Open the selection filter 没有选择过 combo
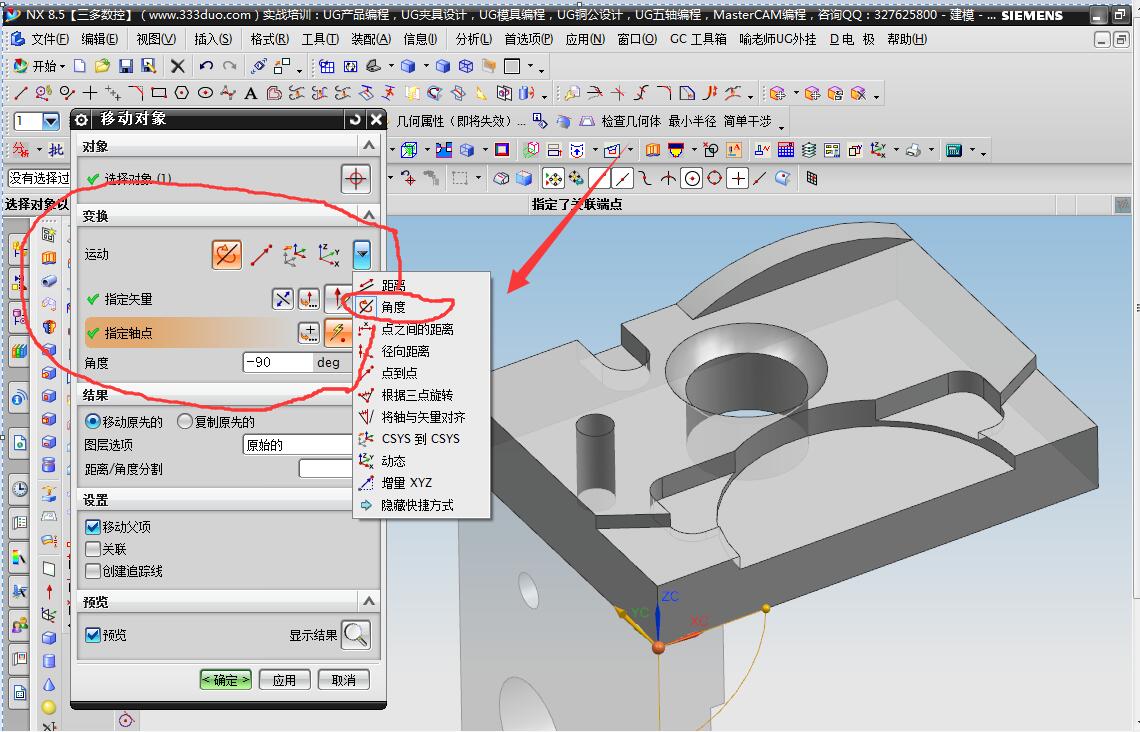Image resolution: width=1140 pixels, height=732 pixels. point(39,178)
